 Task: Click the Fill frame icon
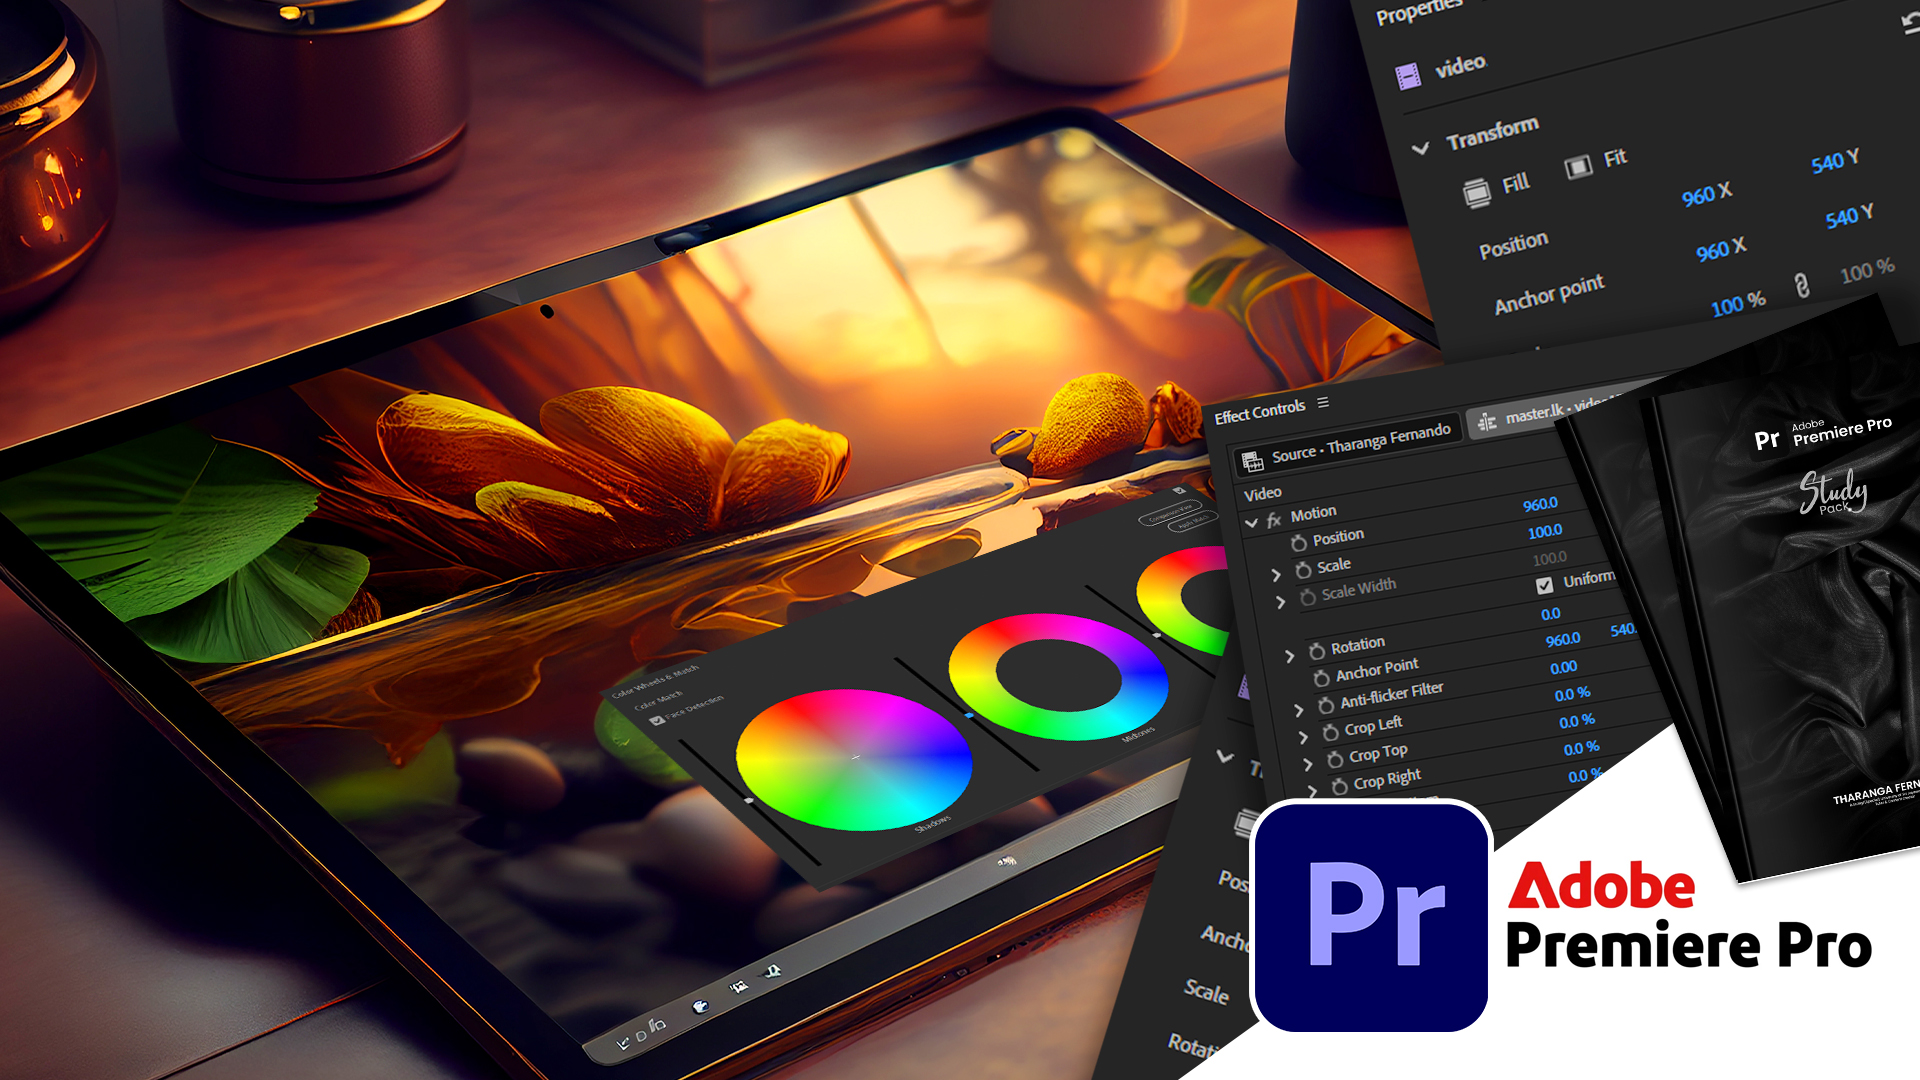(1477, 191)
